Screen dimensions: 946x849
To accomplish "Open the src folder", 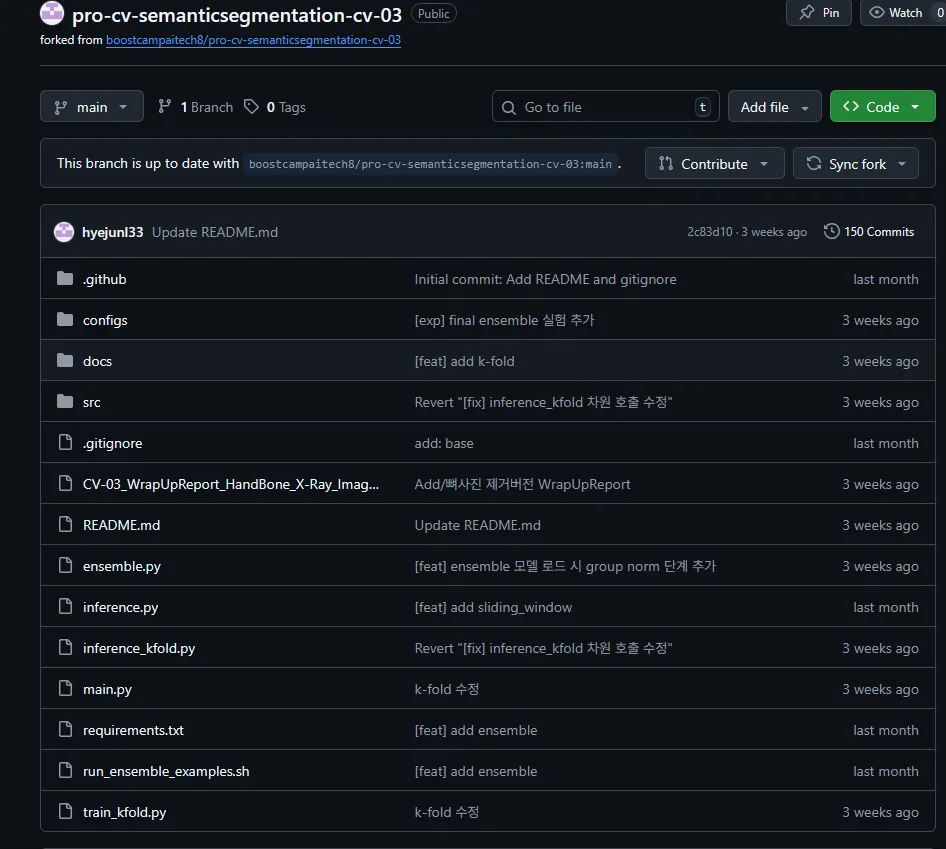I will [92, 402].
